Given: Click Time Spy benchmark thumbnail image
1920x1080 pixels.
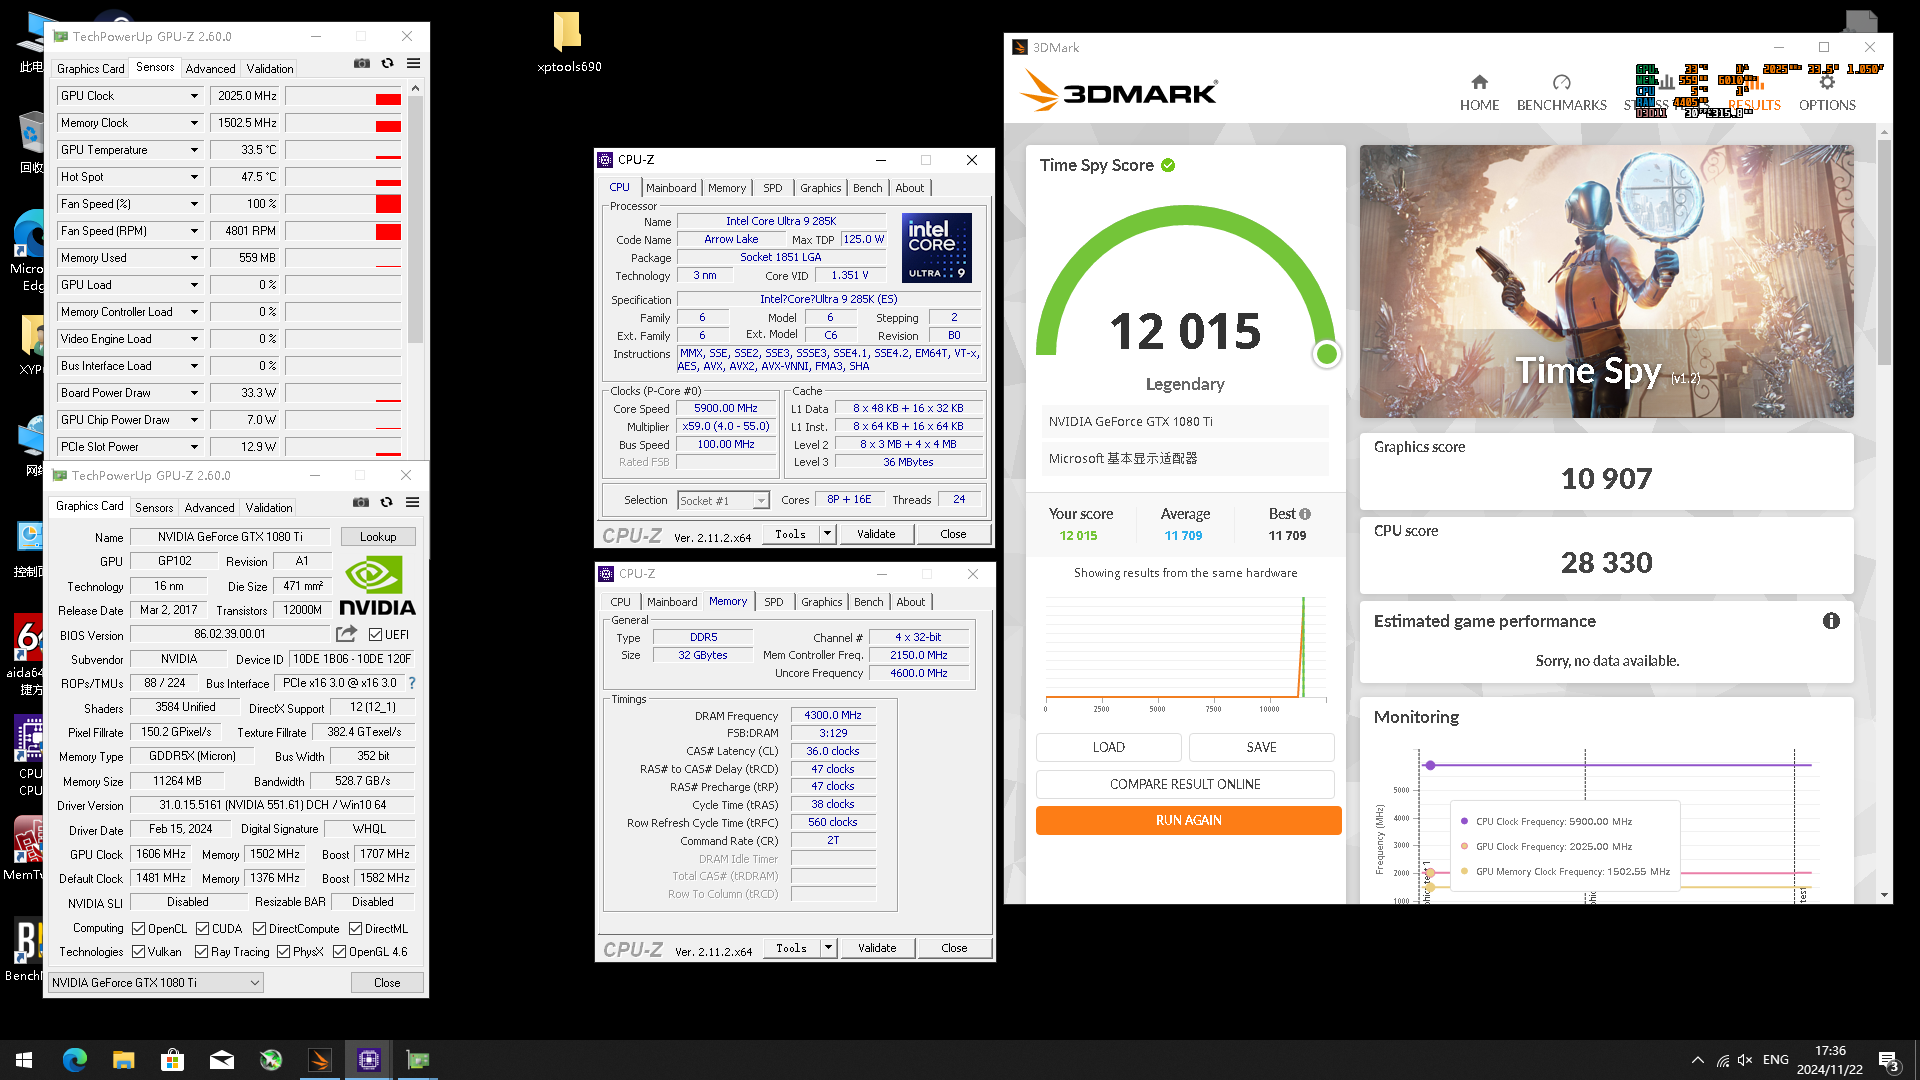Looking at the screenshot, I should (1606, 282).
